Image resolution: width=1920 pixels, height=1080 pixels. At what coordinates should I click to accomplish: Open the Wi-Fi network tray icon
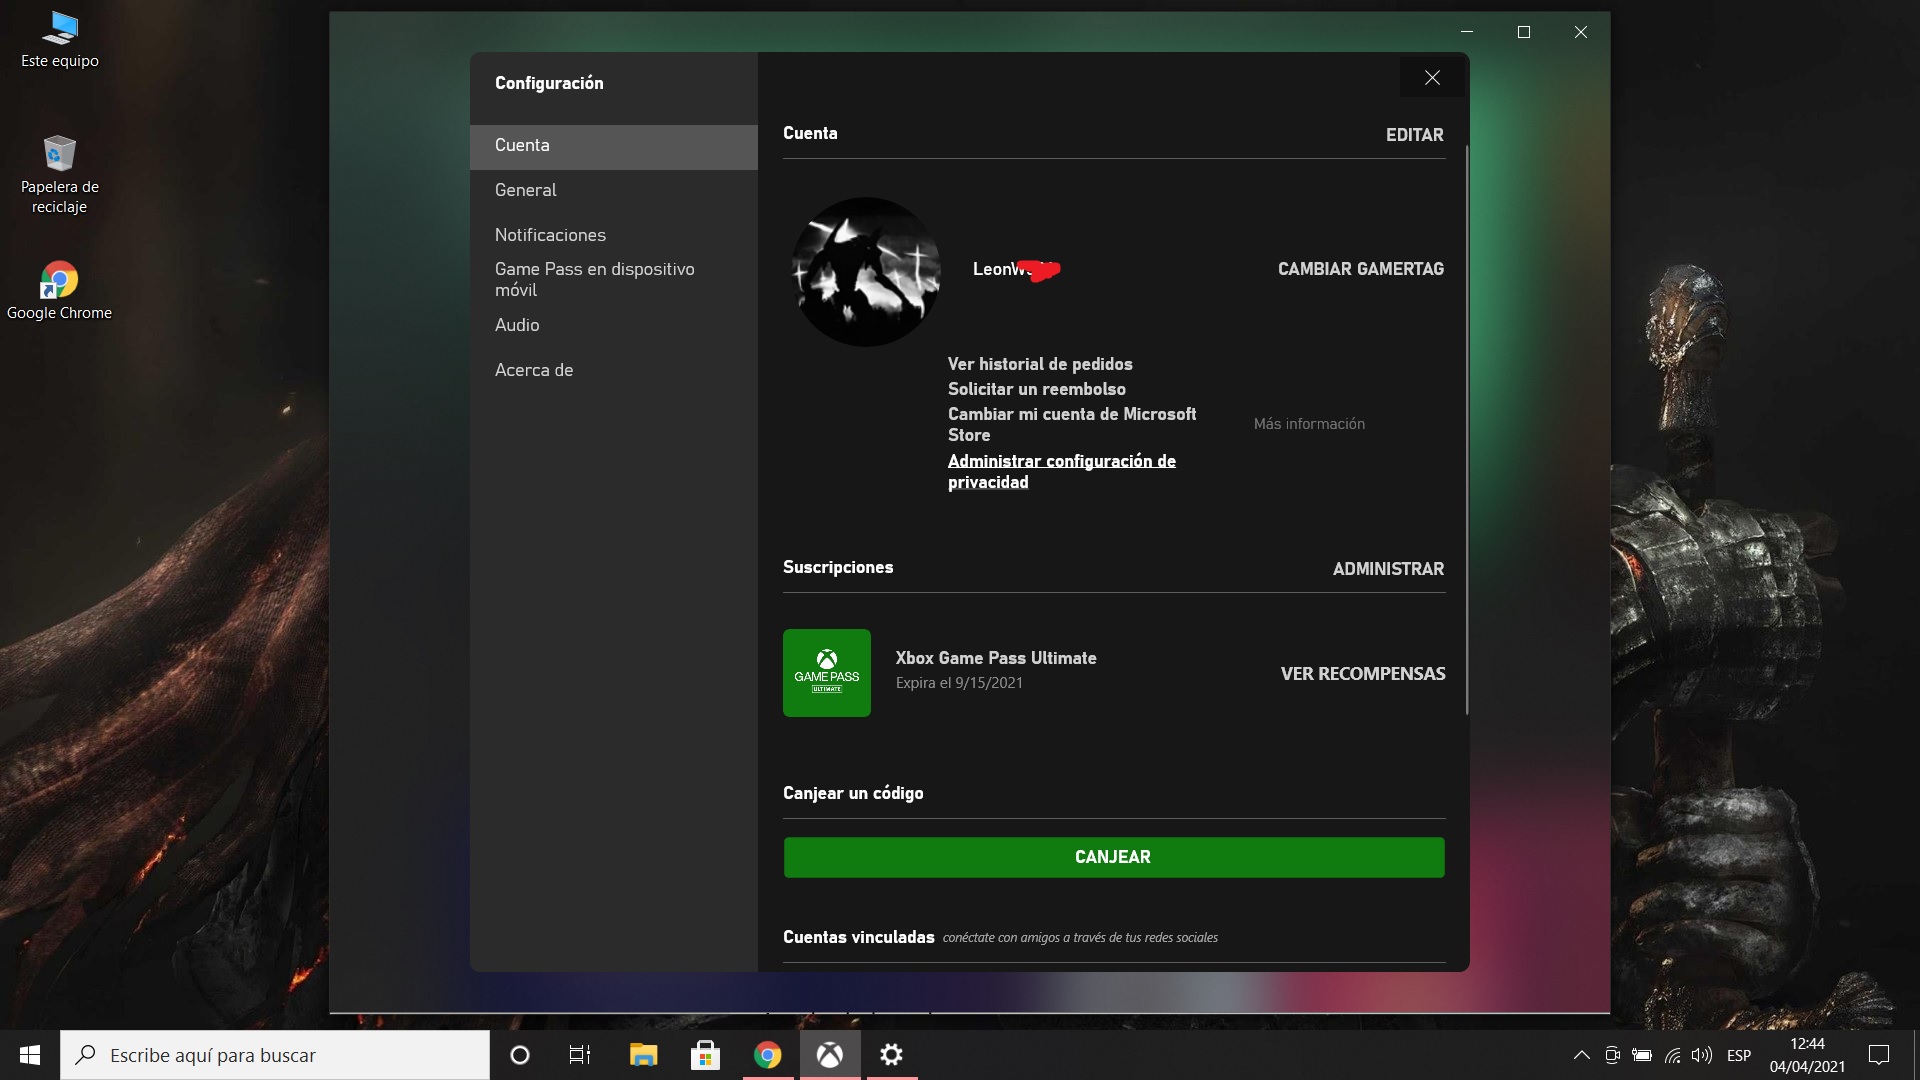1672,1055
